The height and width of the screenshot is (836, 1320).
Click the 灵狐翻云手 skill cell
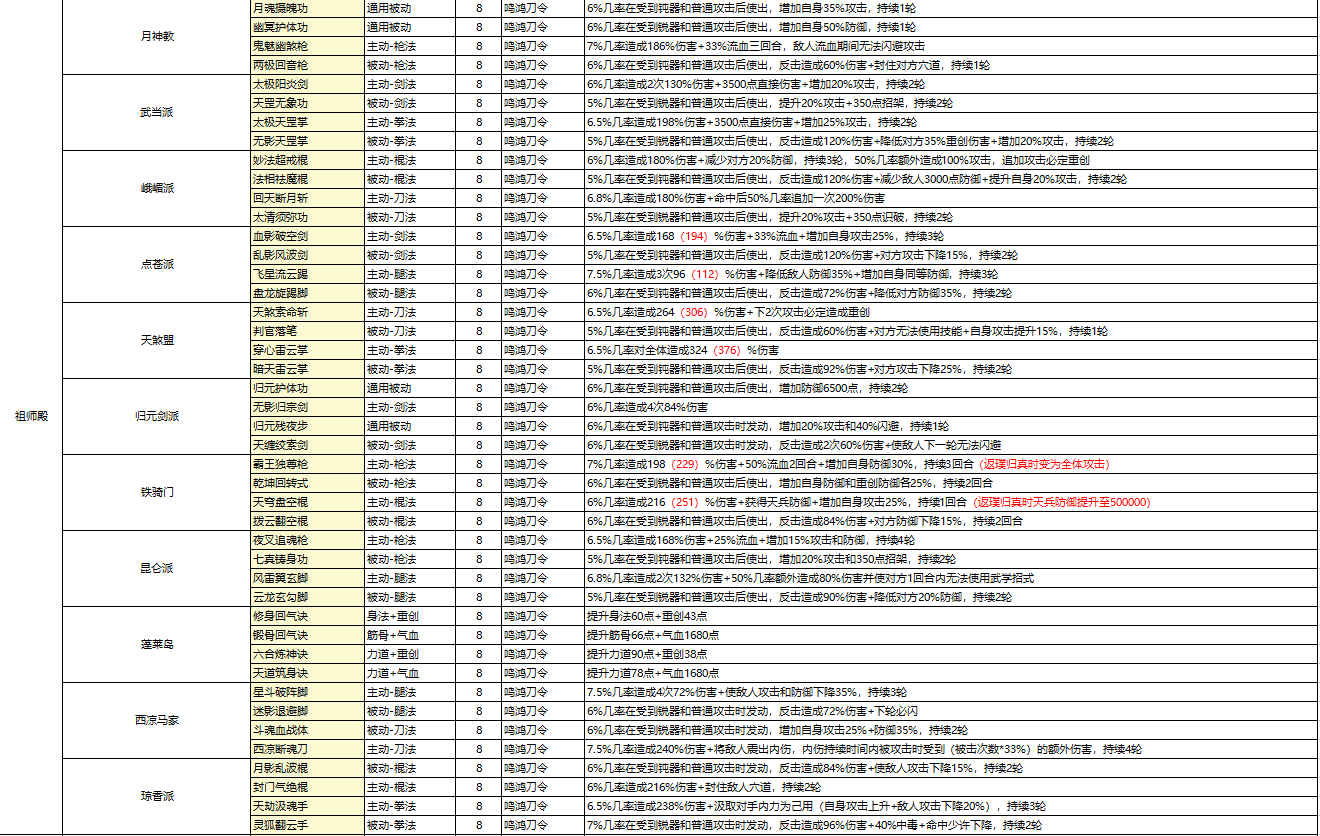point(307,826)
